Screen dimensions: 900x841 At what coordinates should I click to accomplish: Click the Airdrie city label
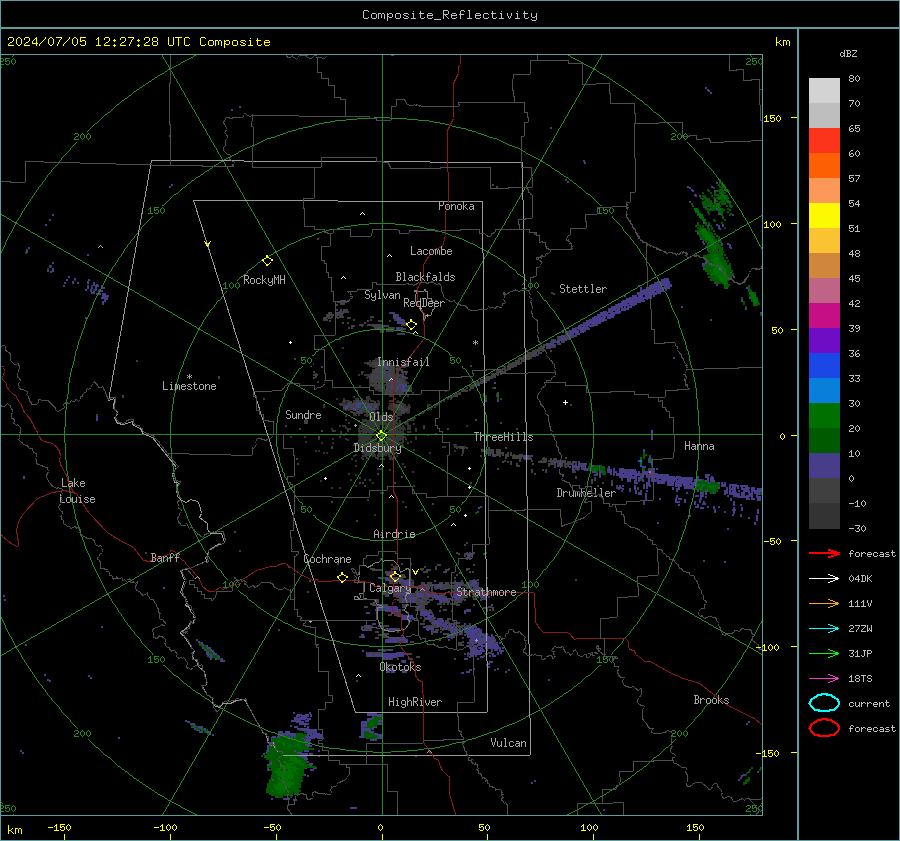[394, 534]
